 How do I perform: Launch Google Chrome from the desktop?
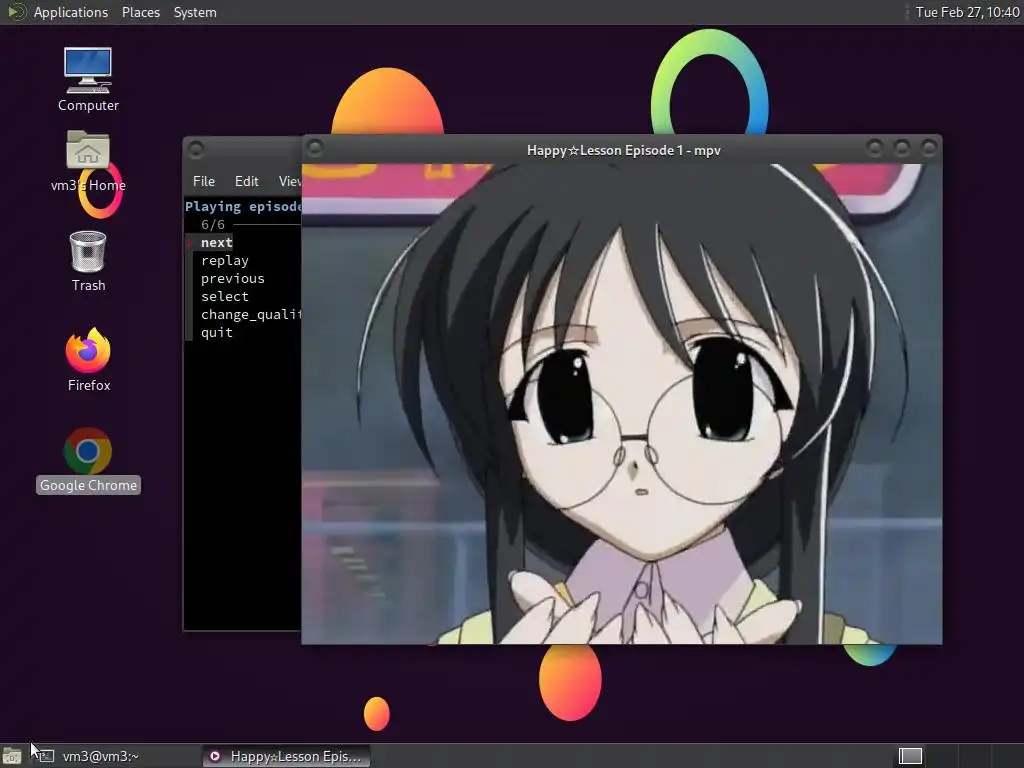pos(88,460)
